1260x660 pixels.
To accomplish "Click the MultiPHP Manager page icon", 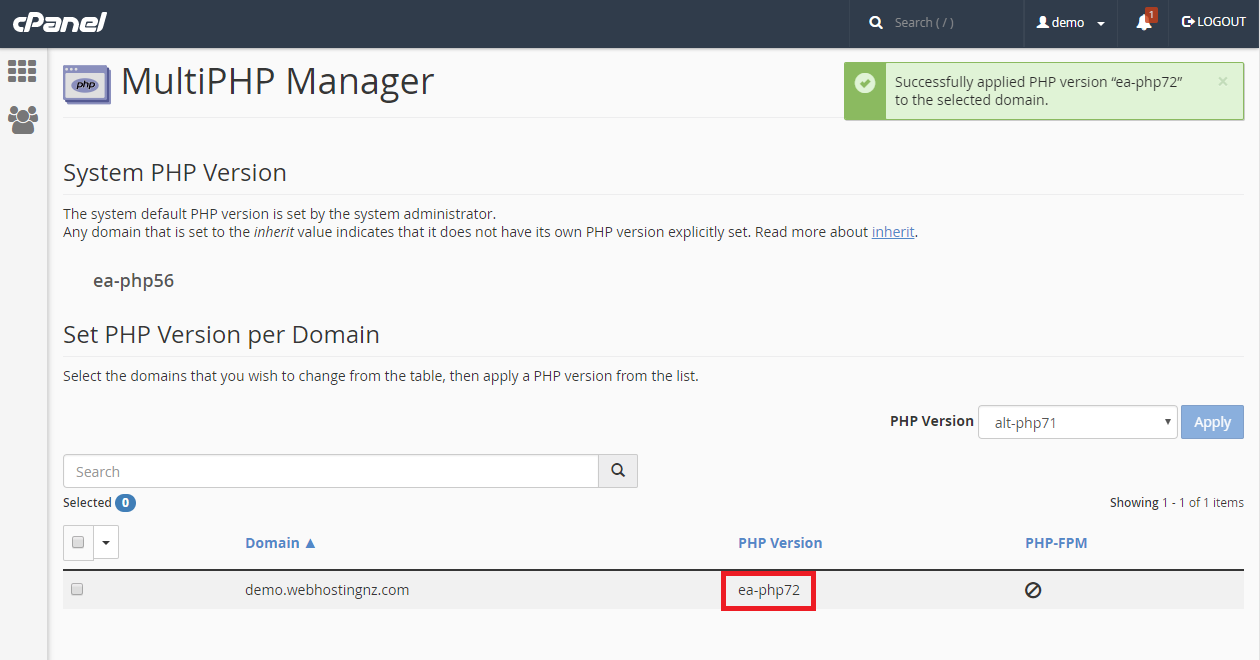I will 86,84.
